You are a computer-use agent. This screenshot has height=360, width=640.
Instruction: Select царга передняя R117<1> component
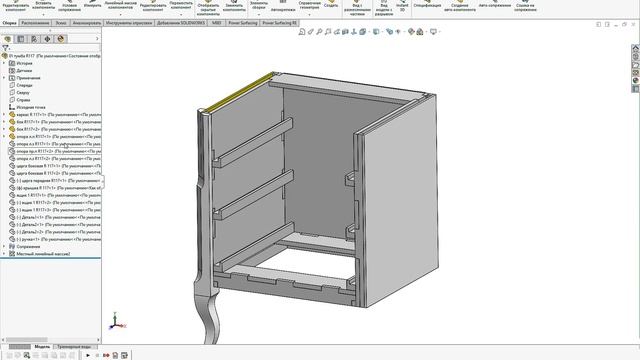click(x=55, y=180)
